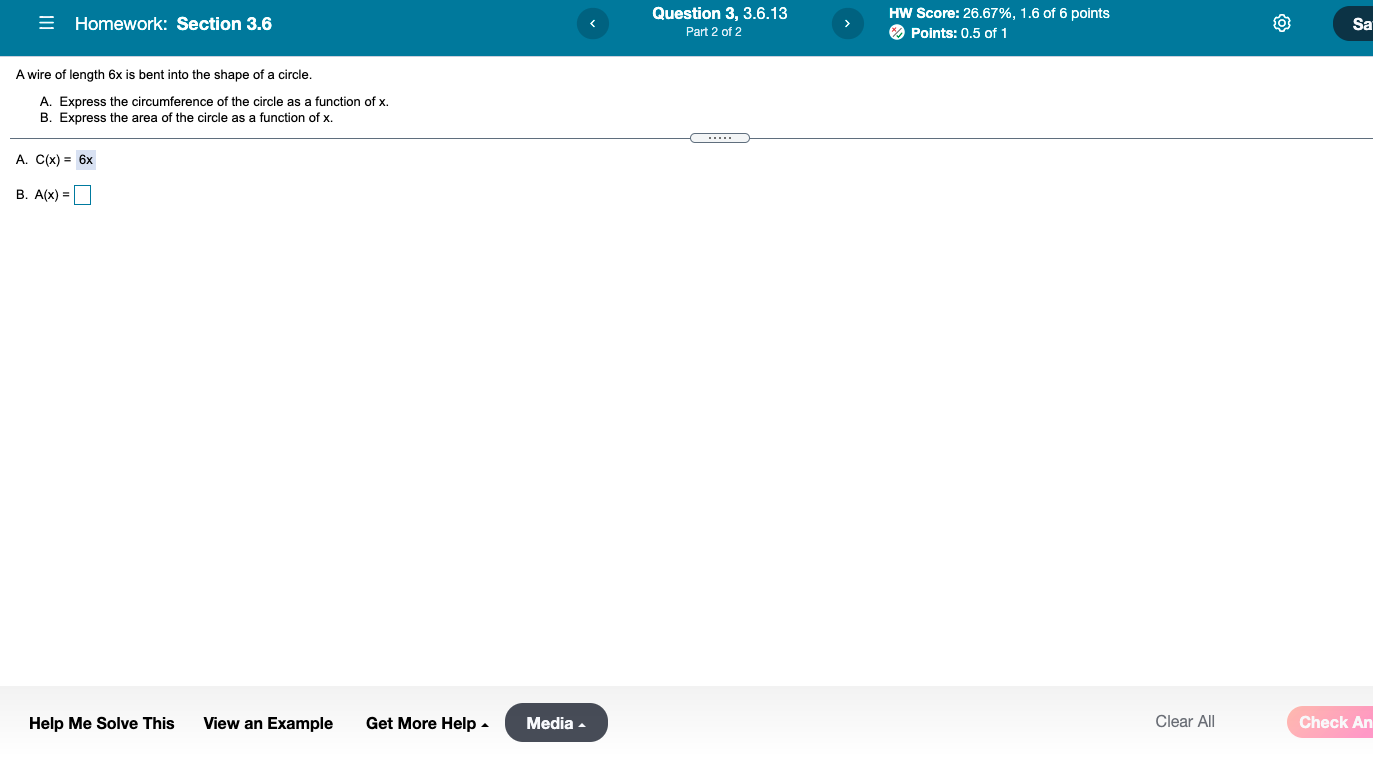Screen dimensions: 1373x762
Task: Click the Check Answer button
Action: 1330,722
